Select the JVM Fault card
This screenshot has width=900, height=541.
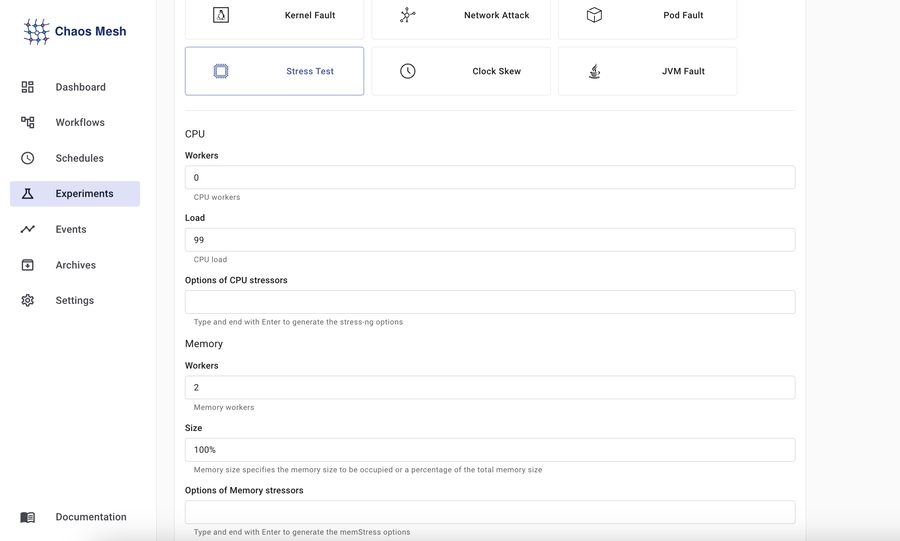(647, 71)
